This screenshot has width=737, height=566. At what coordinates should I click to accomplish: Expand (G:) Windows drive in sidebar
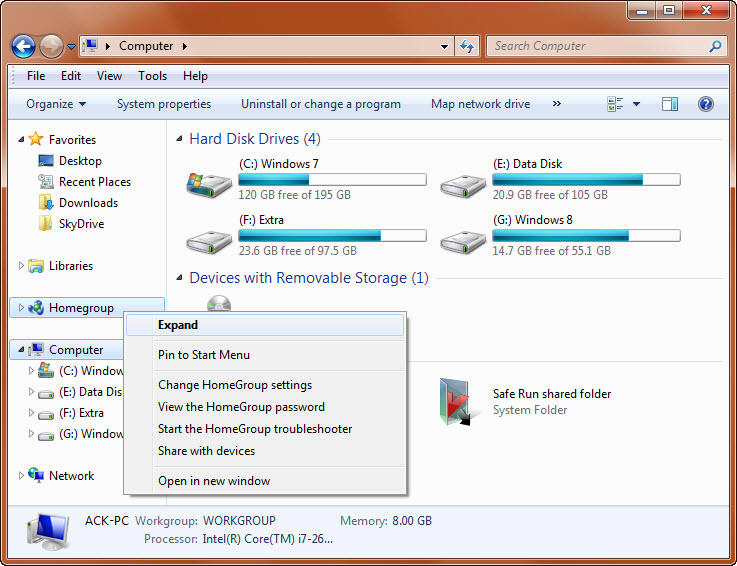click(x=31, y=433)
